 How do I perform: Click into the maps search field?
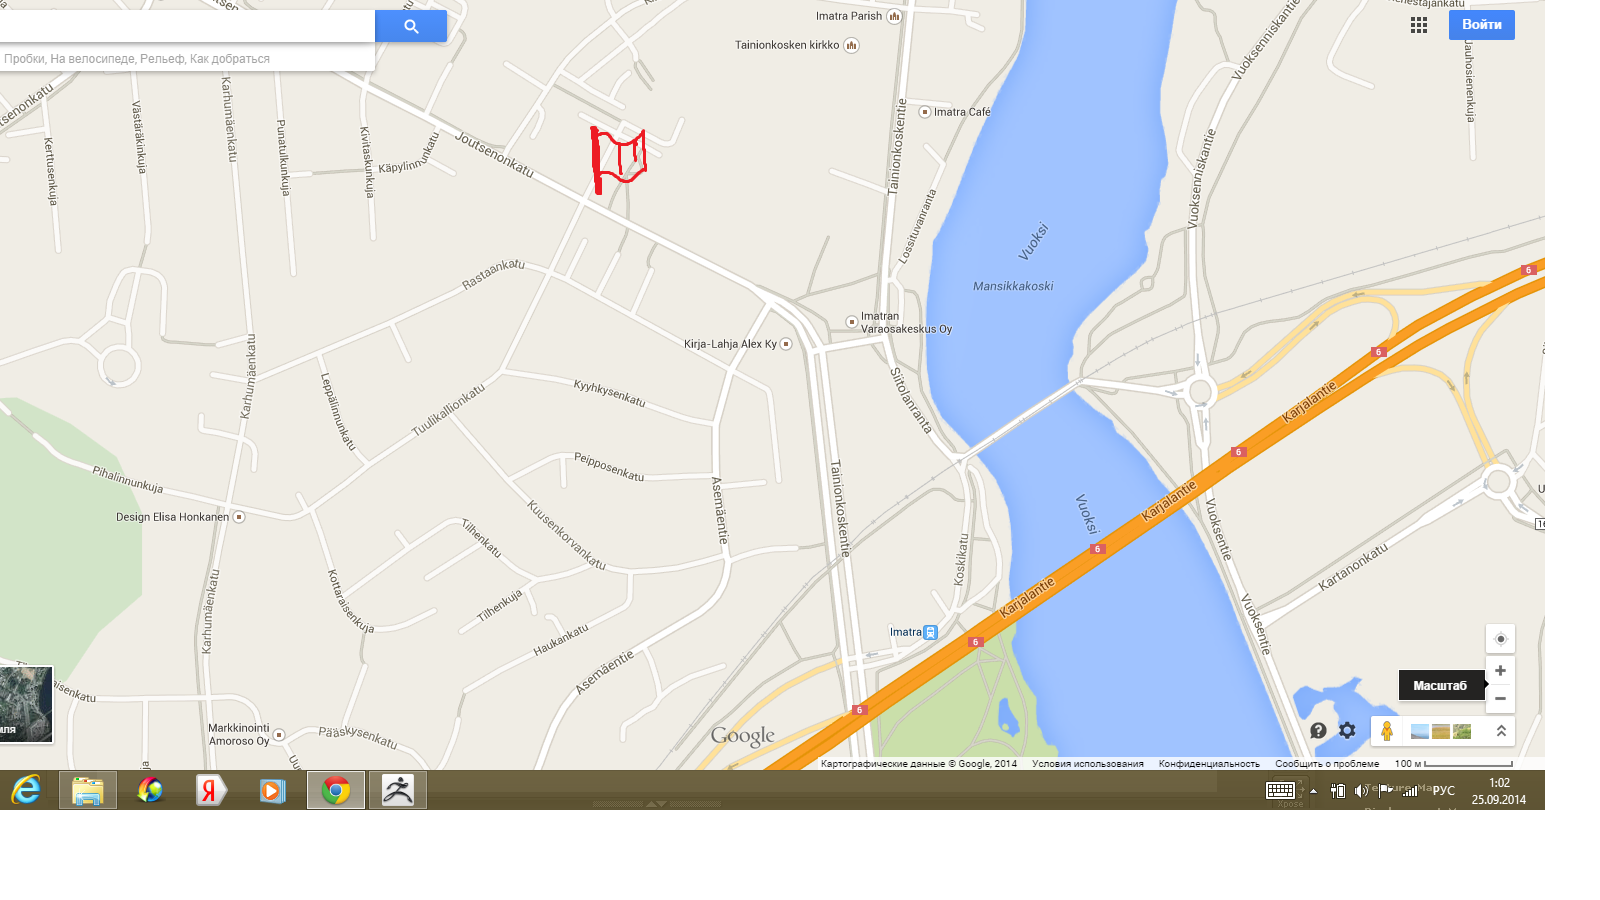coord(187,26)
